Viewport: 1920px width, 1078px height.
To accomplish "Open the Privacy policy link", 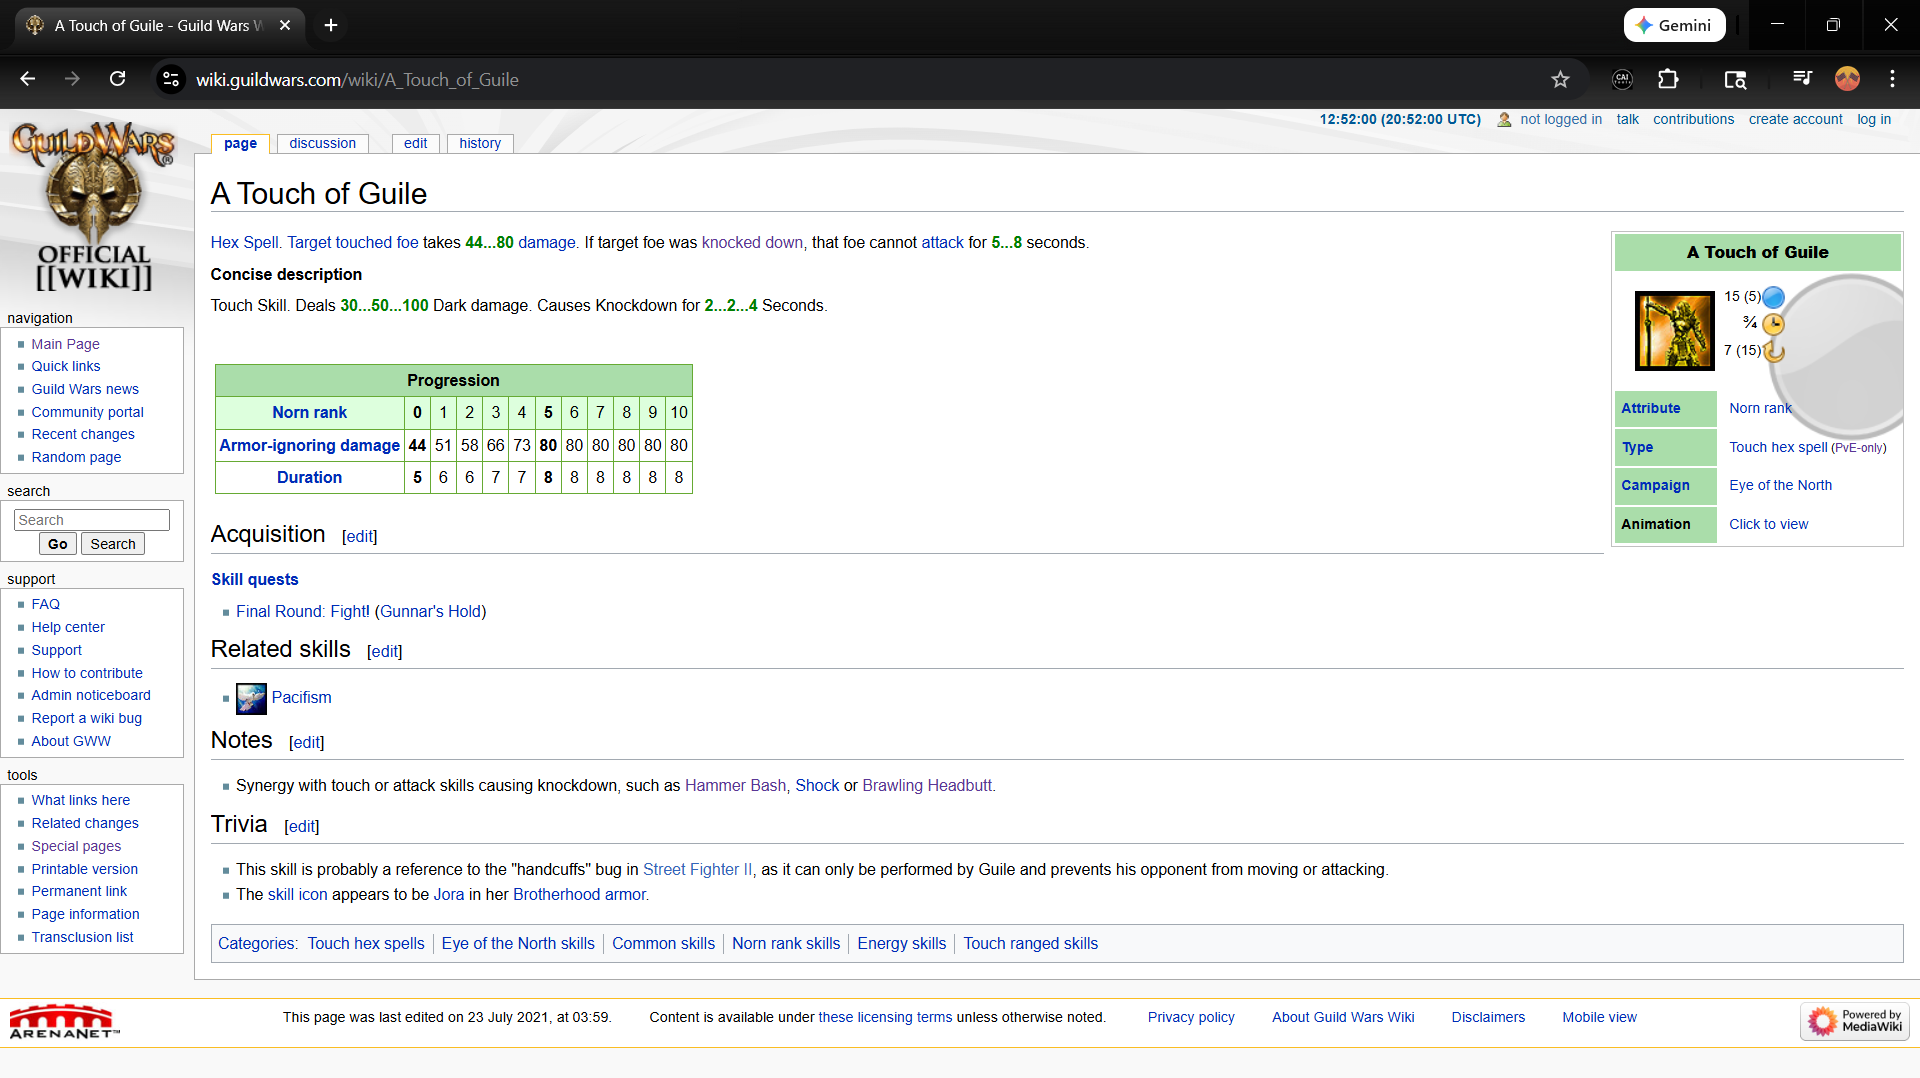I will pyautogui.click(x=1191, y=1017).
